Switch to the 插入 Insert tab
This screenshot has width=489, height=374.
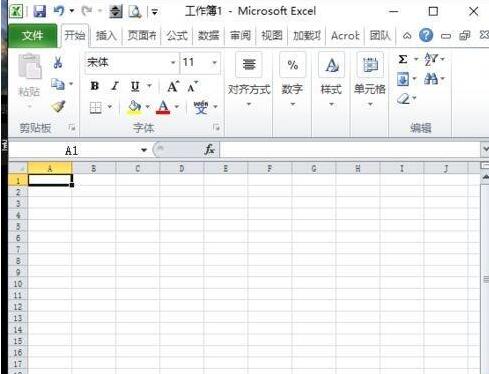tap(106, 35)
